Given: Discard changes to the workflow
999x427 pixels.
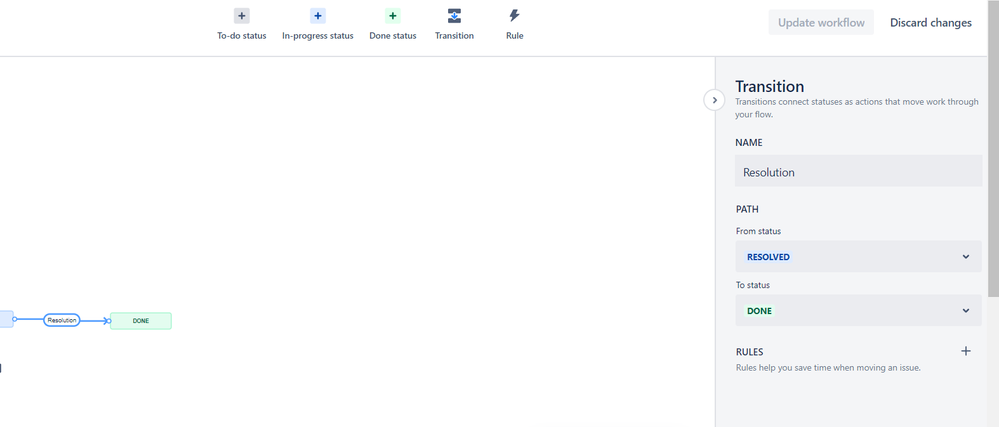Looking at the screenshot, I should click(x=930, y=23).
